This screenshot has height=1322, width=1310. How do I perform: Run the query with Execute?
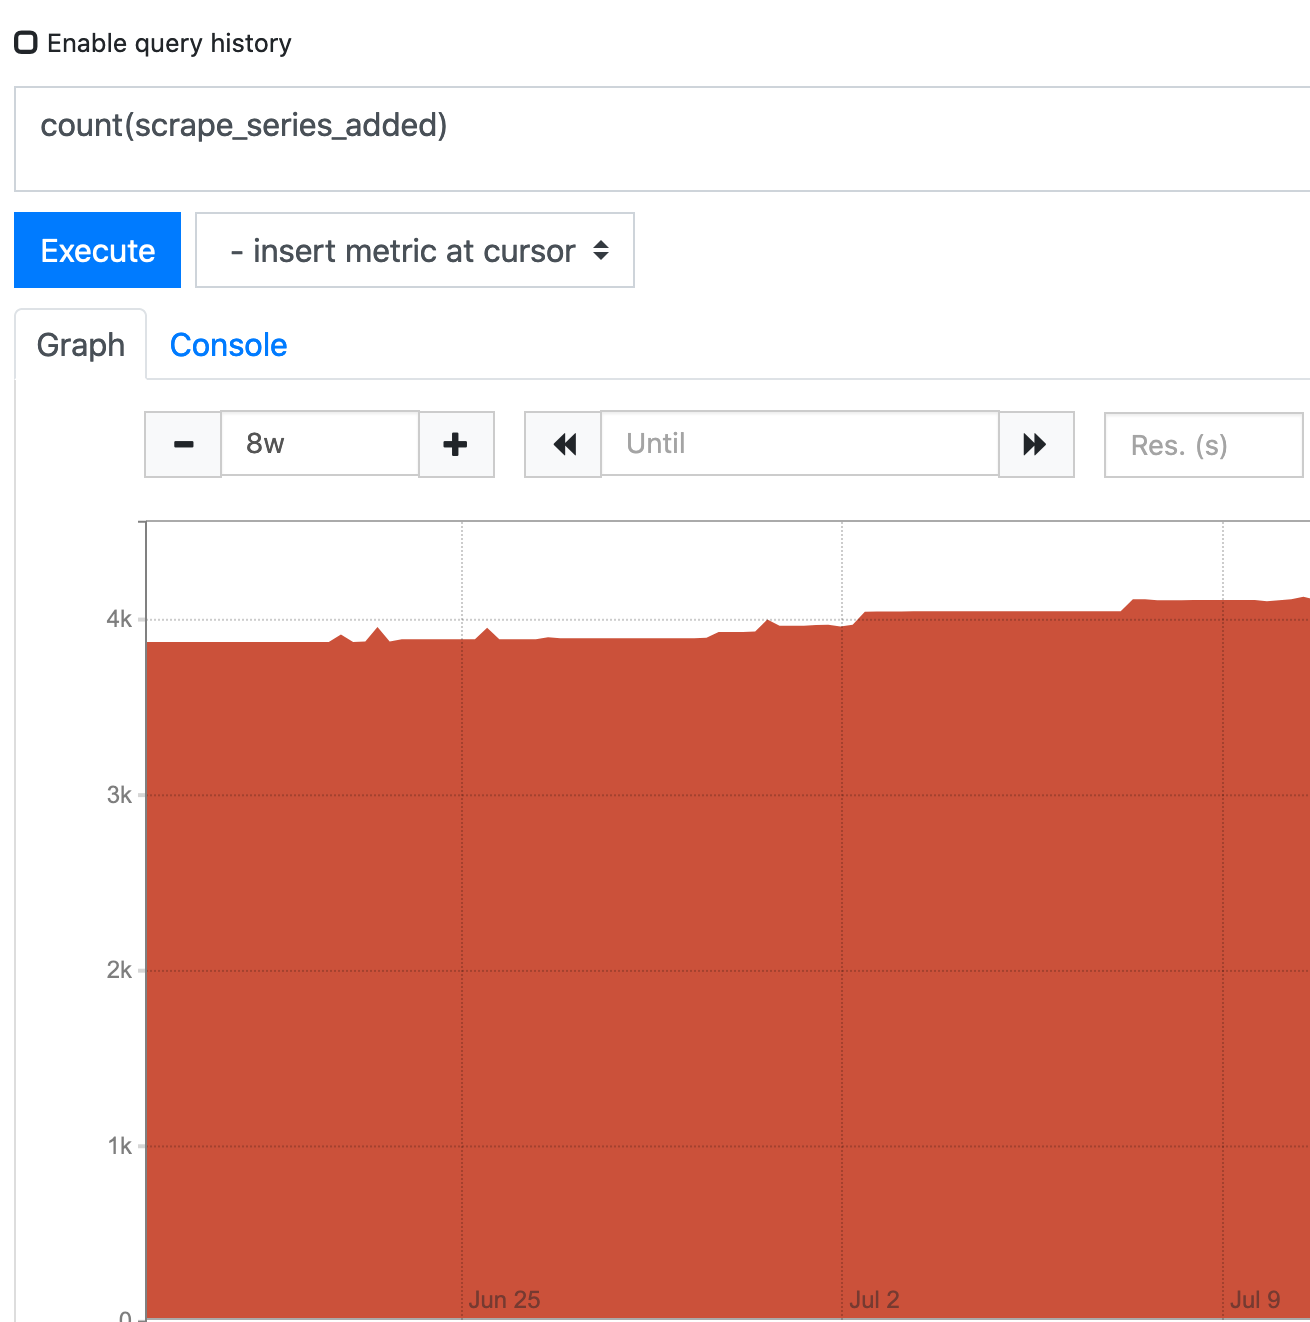coord(97,250)
